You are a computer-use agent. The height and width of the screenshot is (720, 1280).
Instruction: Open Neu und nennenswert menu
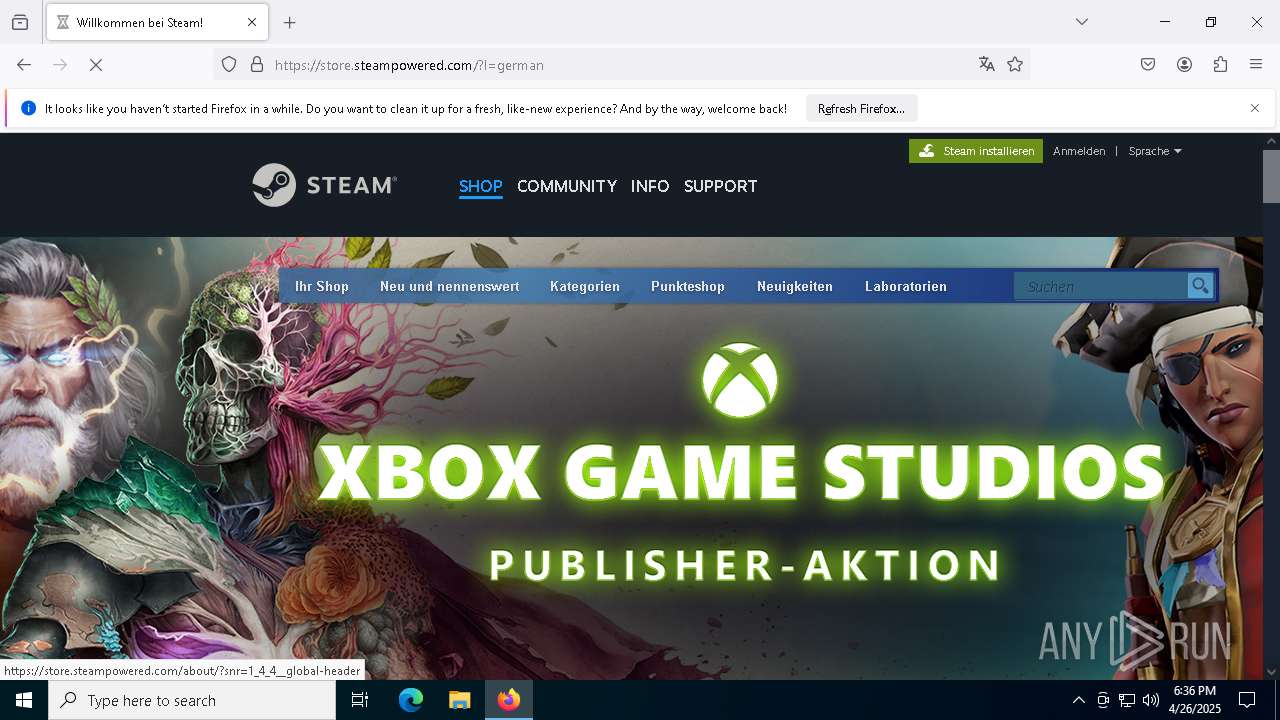pos(449,286)
